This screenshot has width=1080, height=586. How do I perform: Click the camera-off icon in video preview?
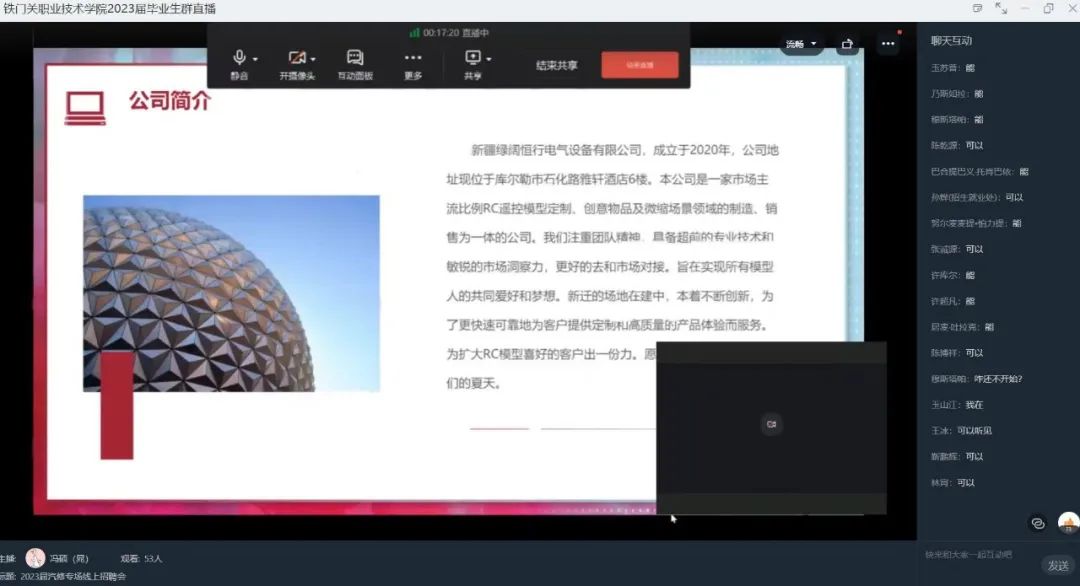771,424
